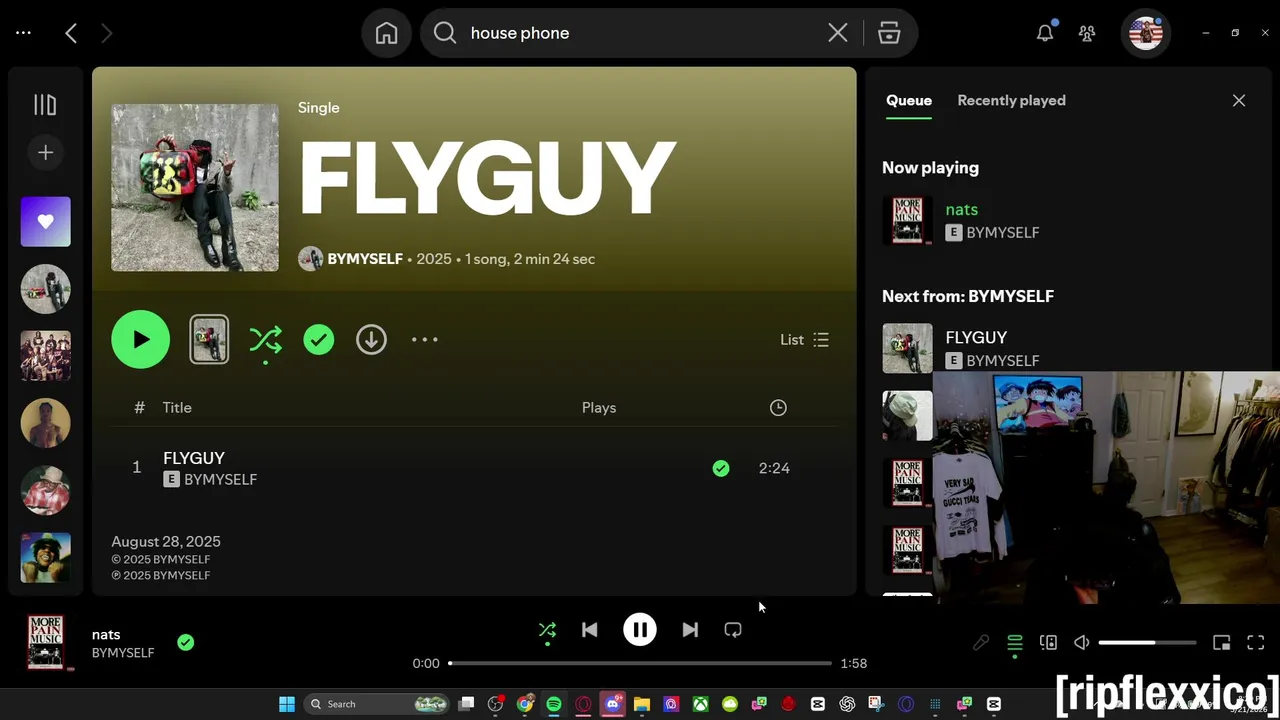
Task: Close the queue panel
Action: point(1239,100)
